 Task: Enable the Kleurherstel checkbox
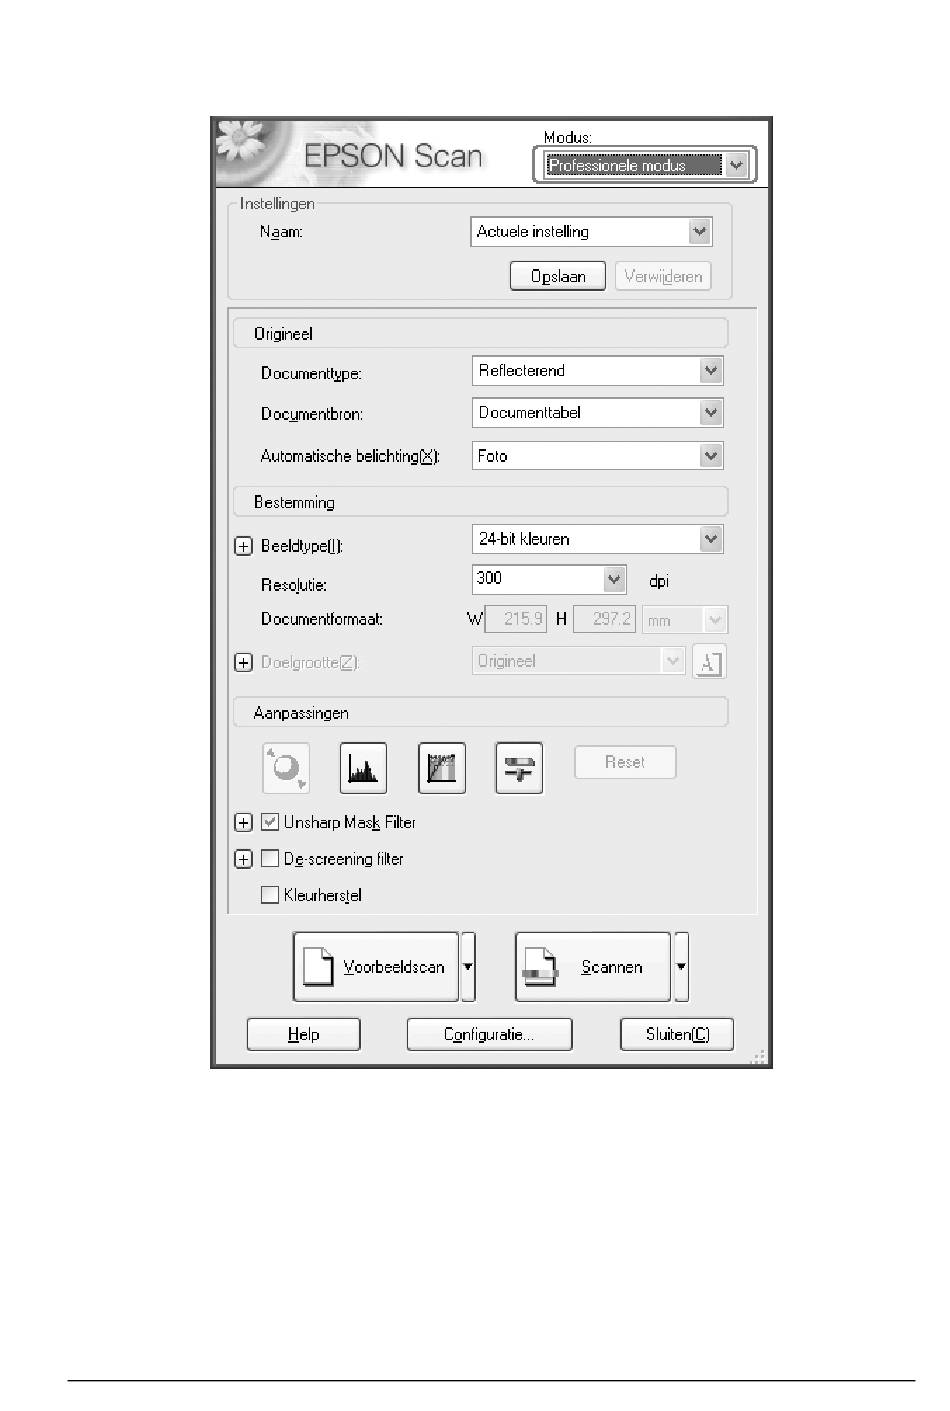270,895
